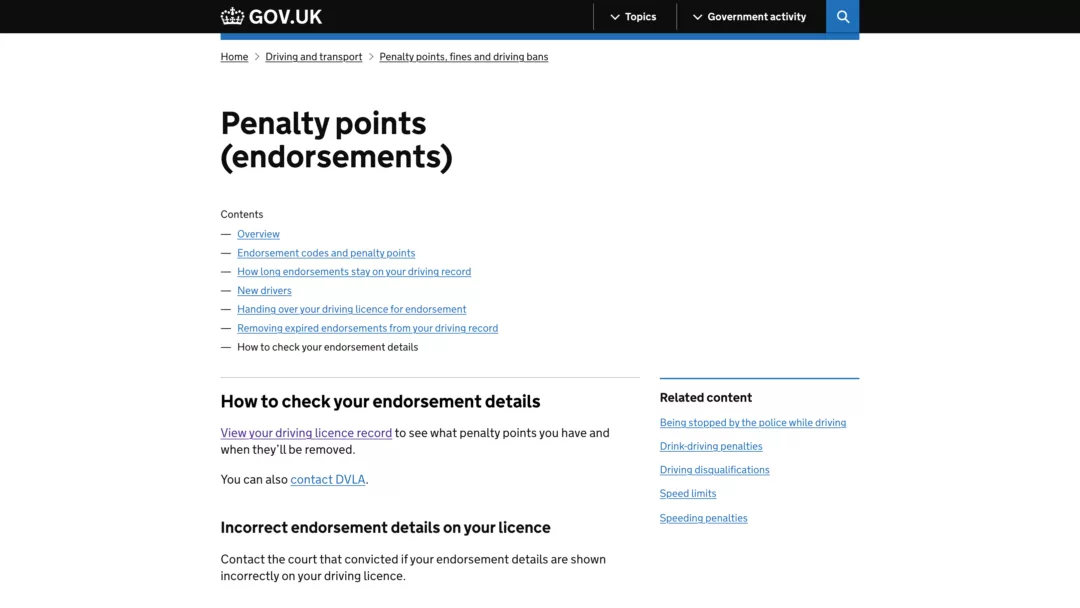The height and width of the screenshot is (608, 1080).
Task: Open Handing over your driving licence link
Action: (x=351, y=309)
